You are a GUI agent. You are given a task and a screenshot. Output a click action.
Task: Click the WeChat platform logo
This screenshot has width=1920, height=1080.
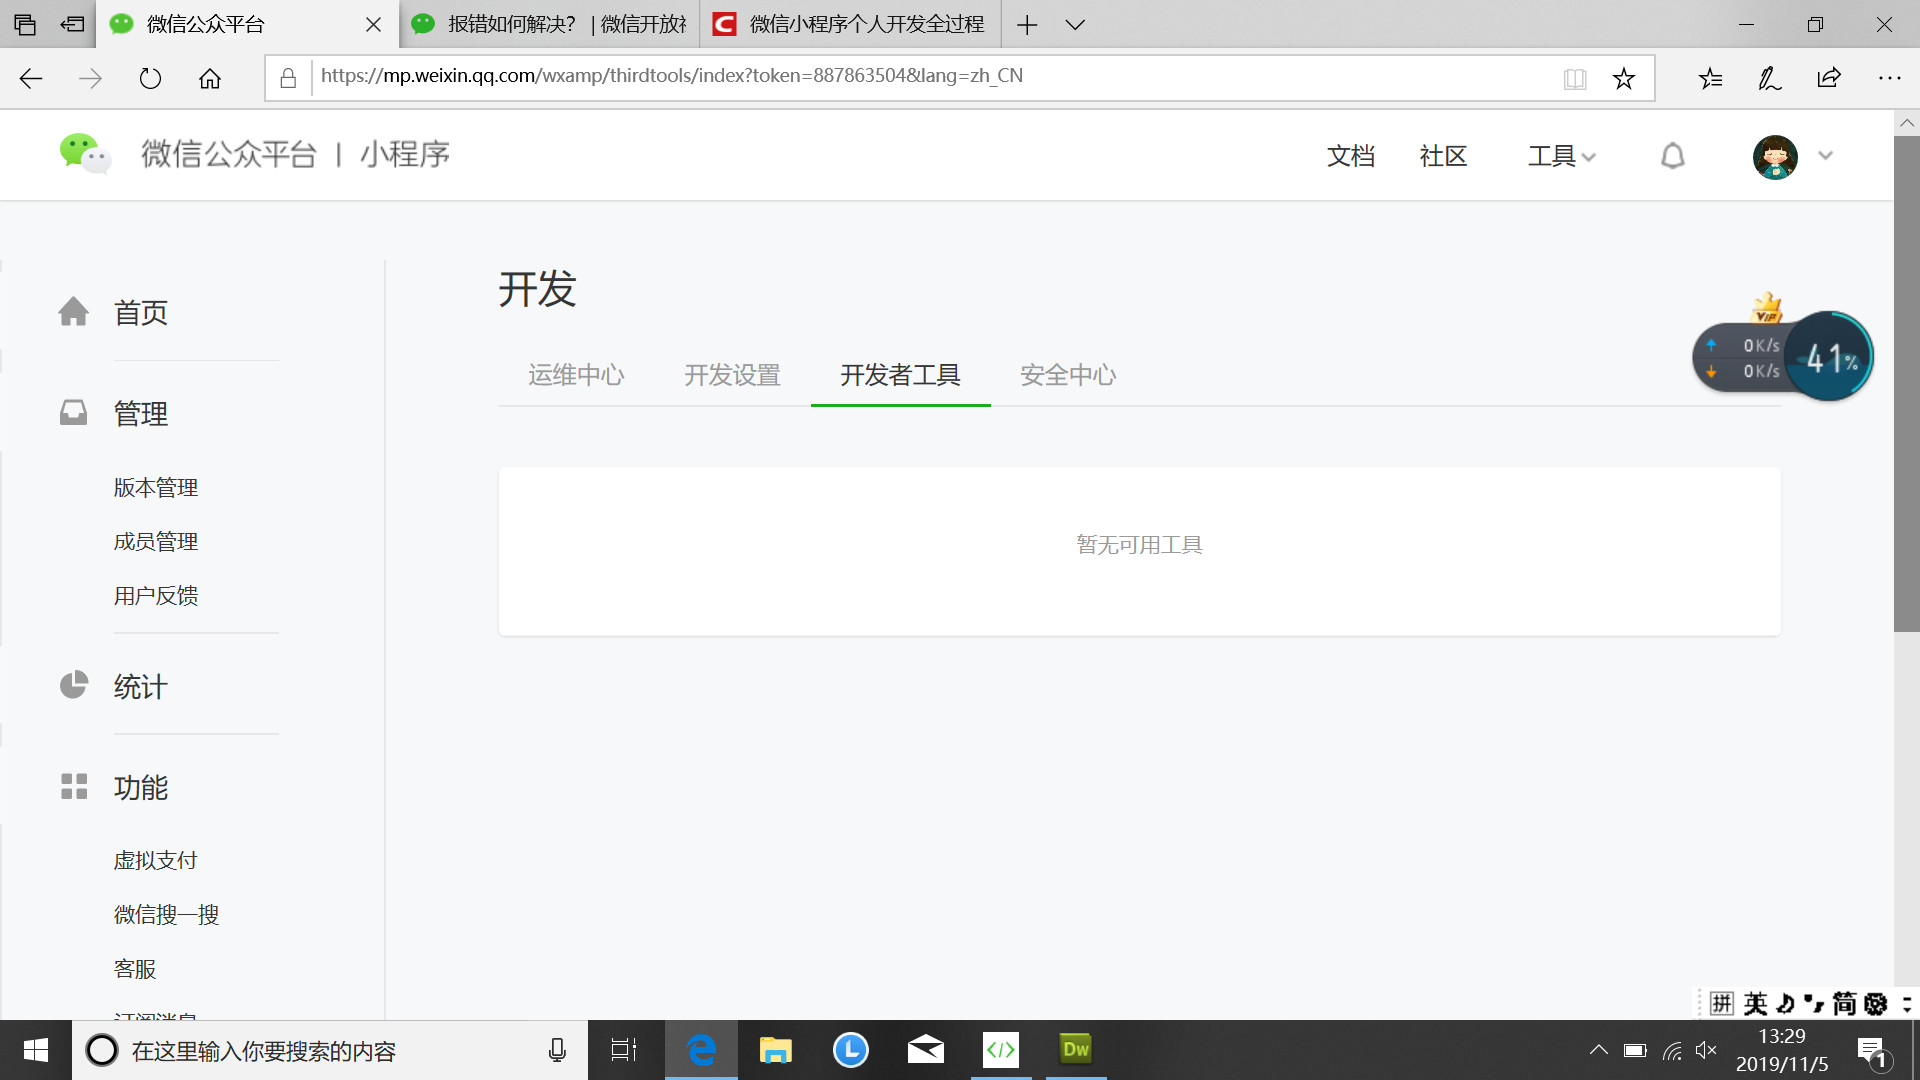click(x=85, y=154)
